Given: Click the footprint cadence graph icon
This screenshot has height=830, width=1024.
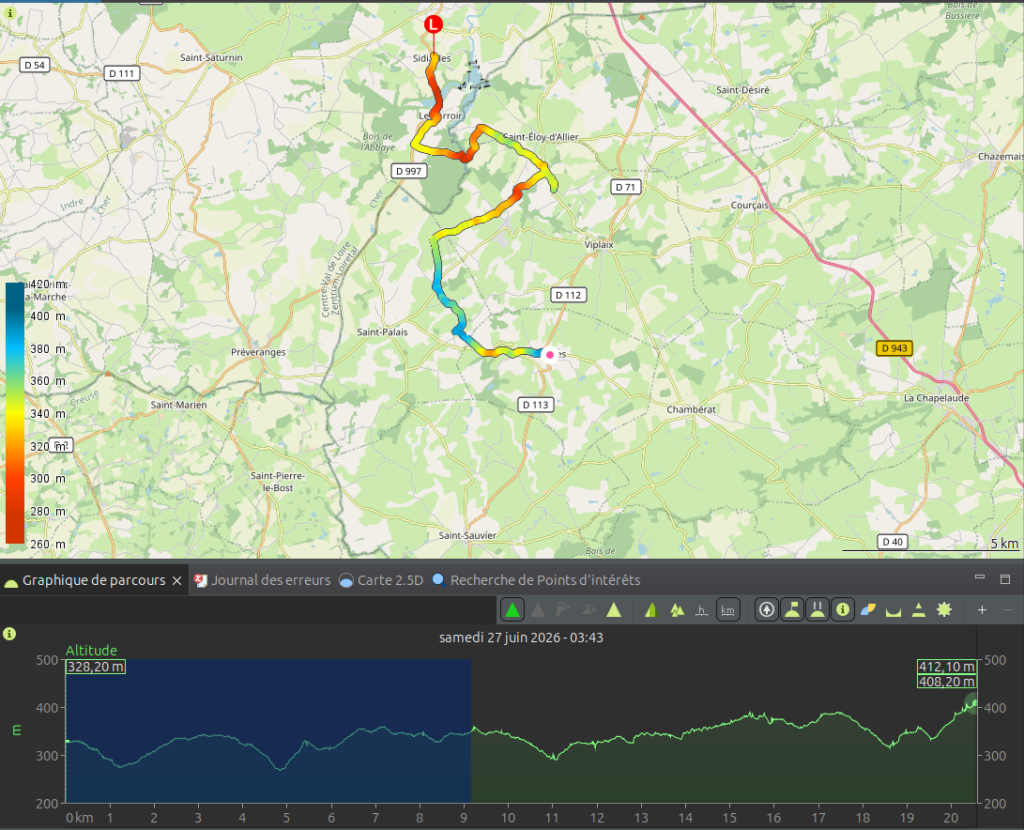Looking at the screenshot, I should click(x=563, y=610).
